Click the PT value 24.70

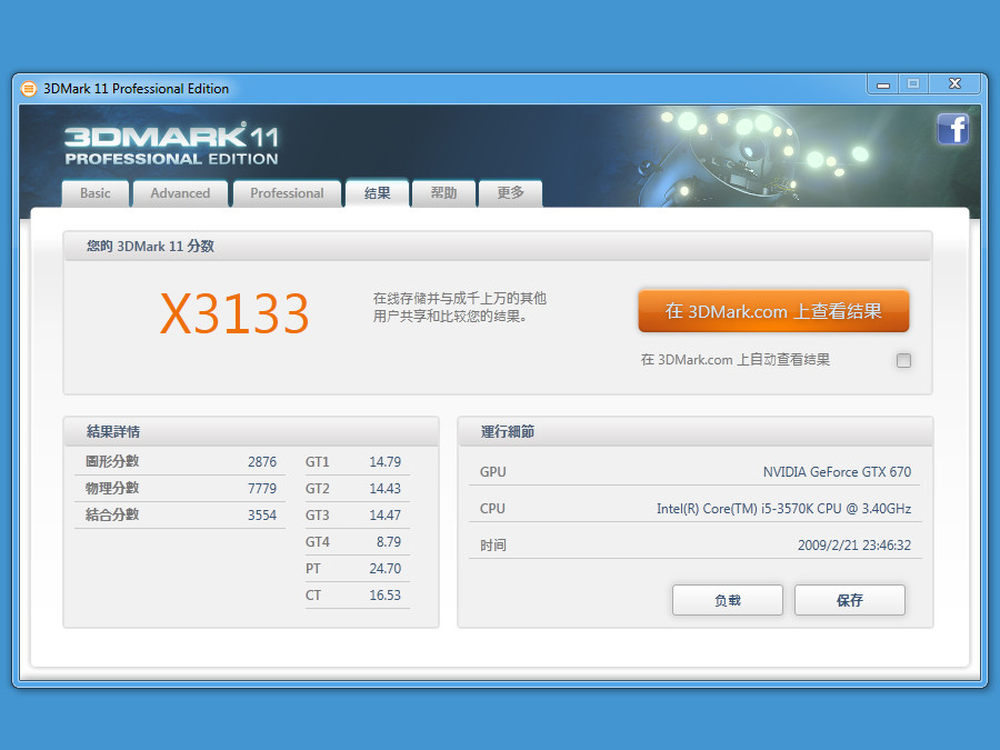point(385,568)
